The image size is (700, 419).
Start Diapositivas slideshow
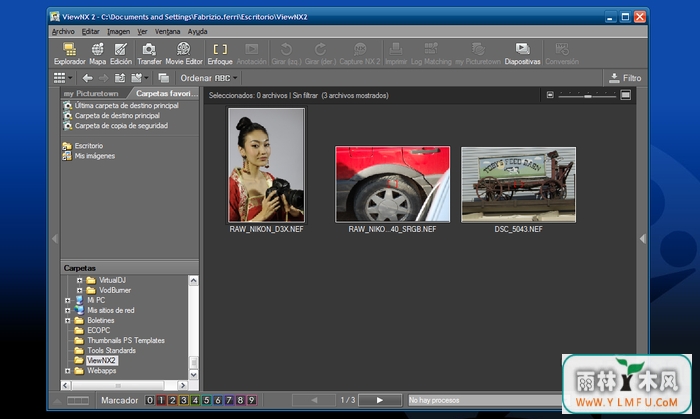click(x=522, y=54)
